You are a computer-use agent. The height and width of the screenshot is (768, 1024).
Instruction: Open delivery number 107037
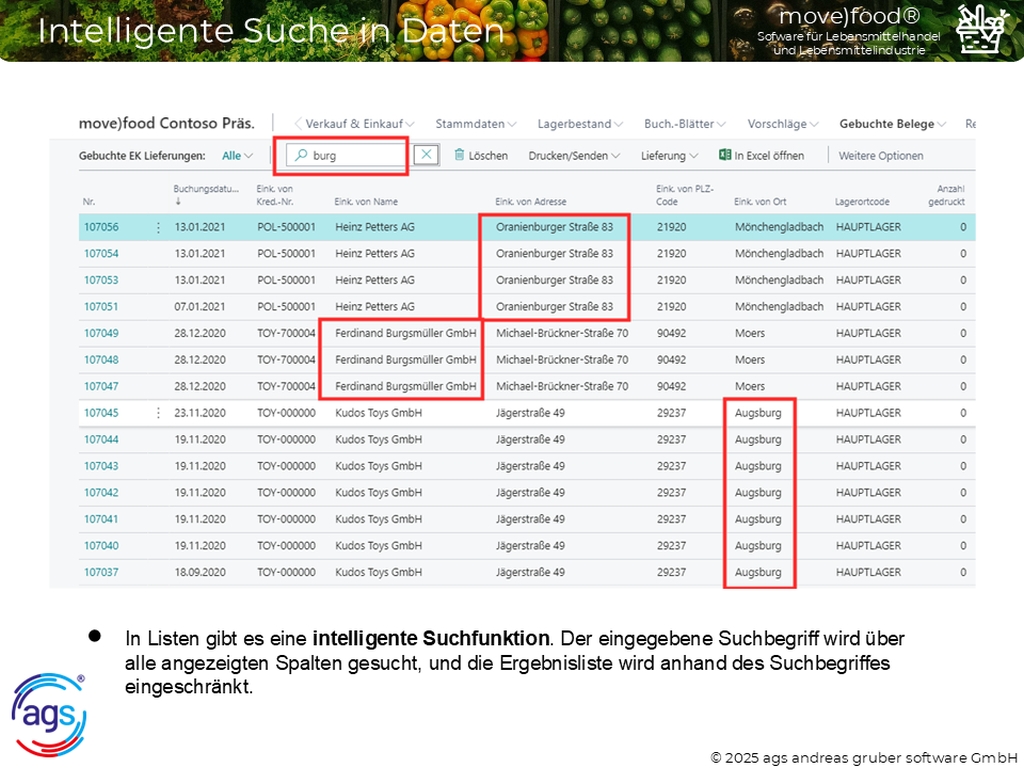[101, 572]
